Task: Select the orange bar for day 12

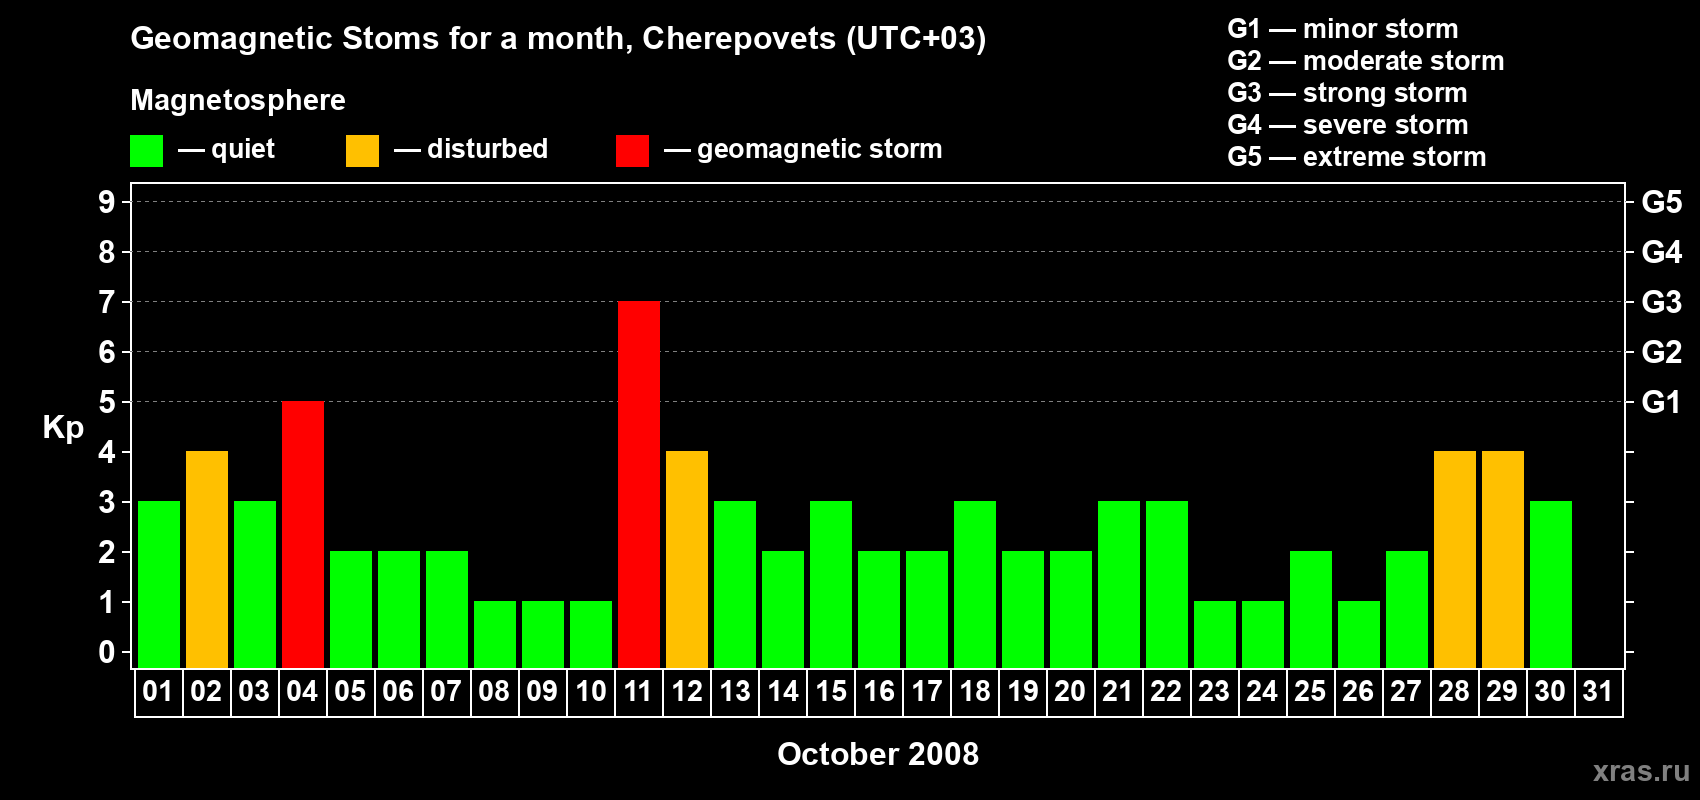Action: [x=687, y=559]
